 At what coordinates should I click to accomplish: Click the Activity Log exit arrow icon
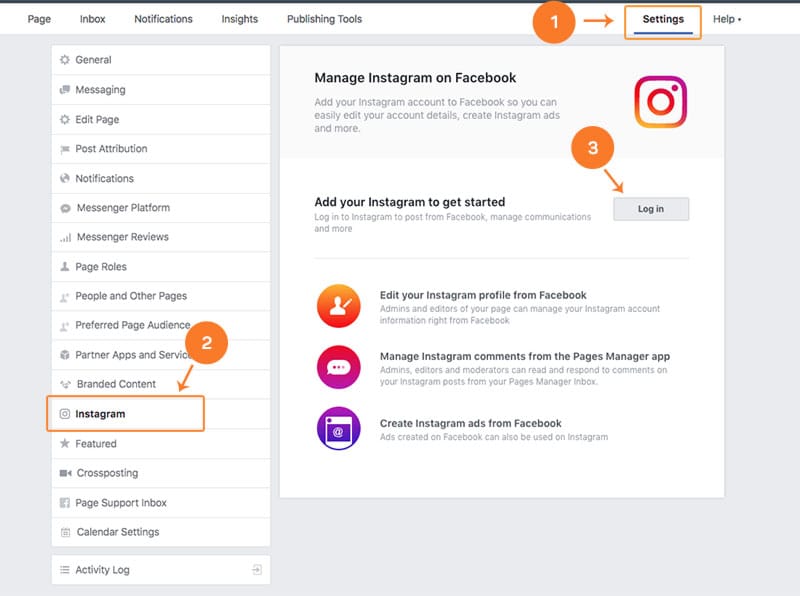coord(257,569)
